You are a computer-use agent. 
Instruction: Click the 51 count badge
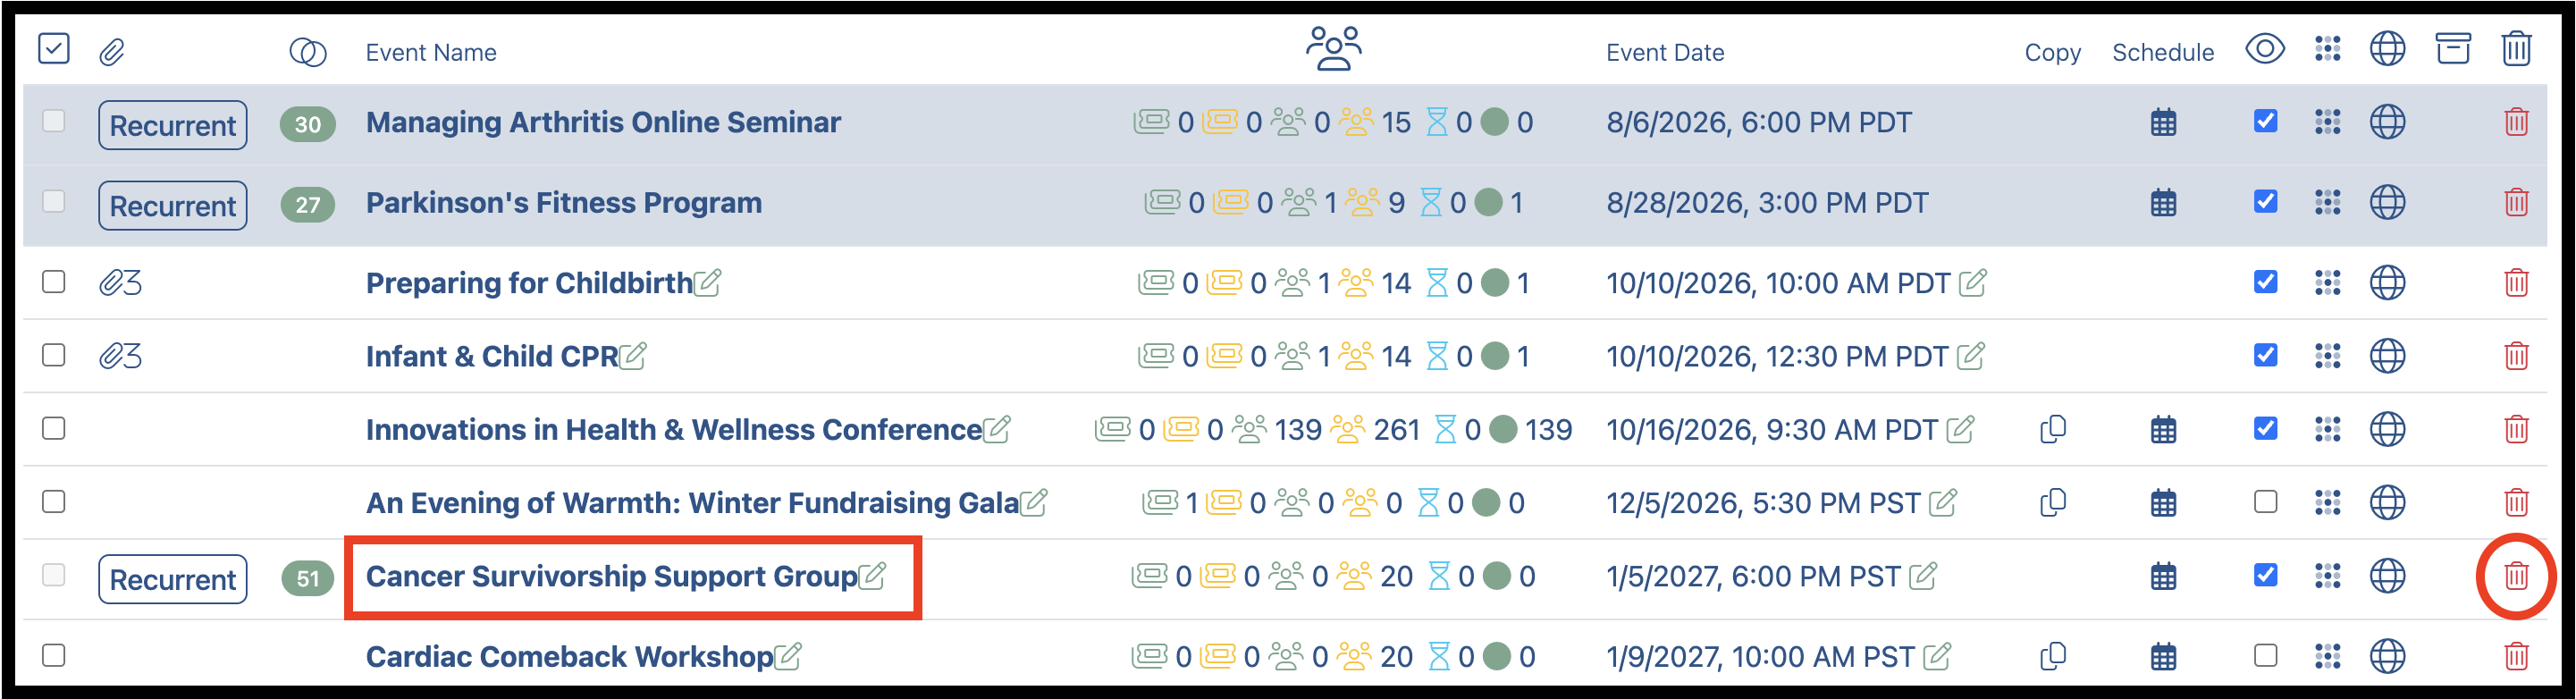coord(307,578)
